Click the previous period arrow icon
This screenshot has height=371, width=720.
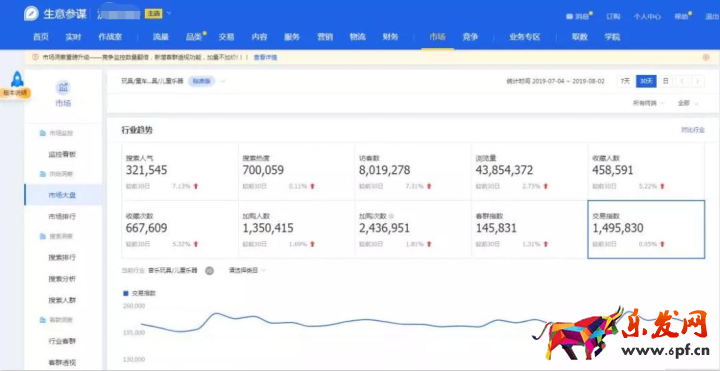point(682,81)
